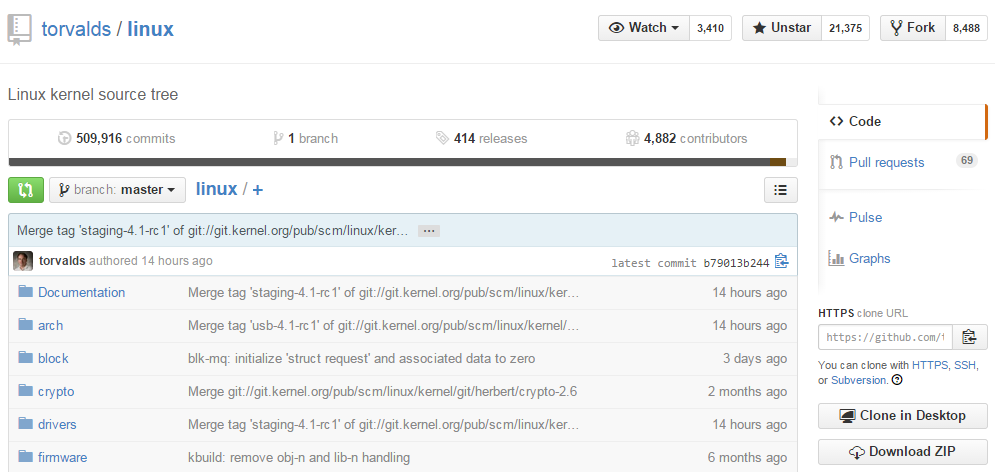Open the latest commit message link for staging-4.1-rc1
This screenshot has height=472, width=995.
pyautogui.click(x=213, y=230)
